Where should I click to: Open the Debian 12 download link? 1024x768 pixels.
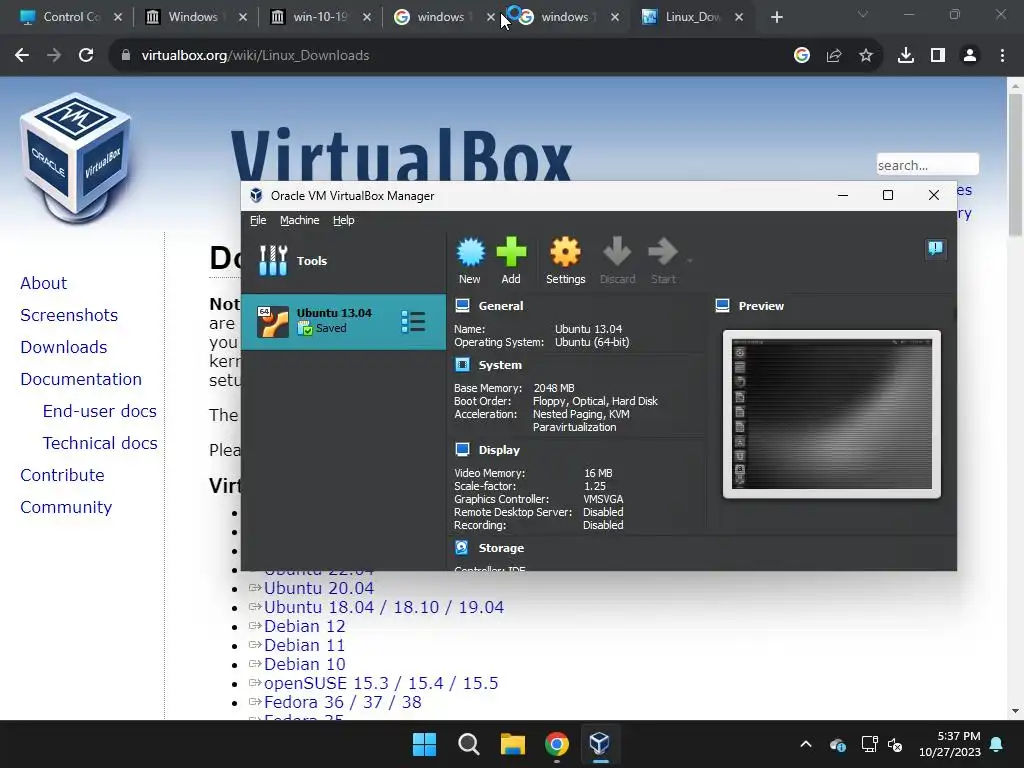[x=304, y=626]
